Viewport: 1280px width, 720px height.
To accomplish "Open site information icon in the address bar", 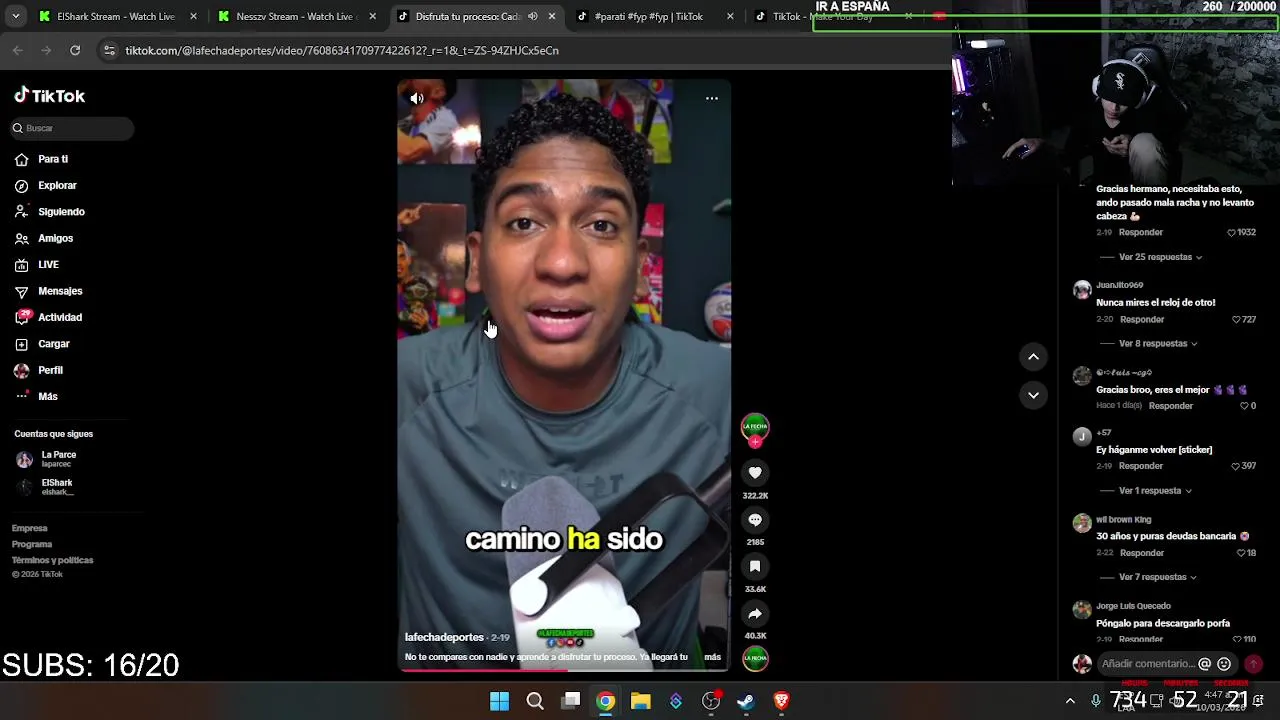I will click(x=109, y=50).
